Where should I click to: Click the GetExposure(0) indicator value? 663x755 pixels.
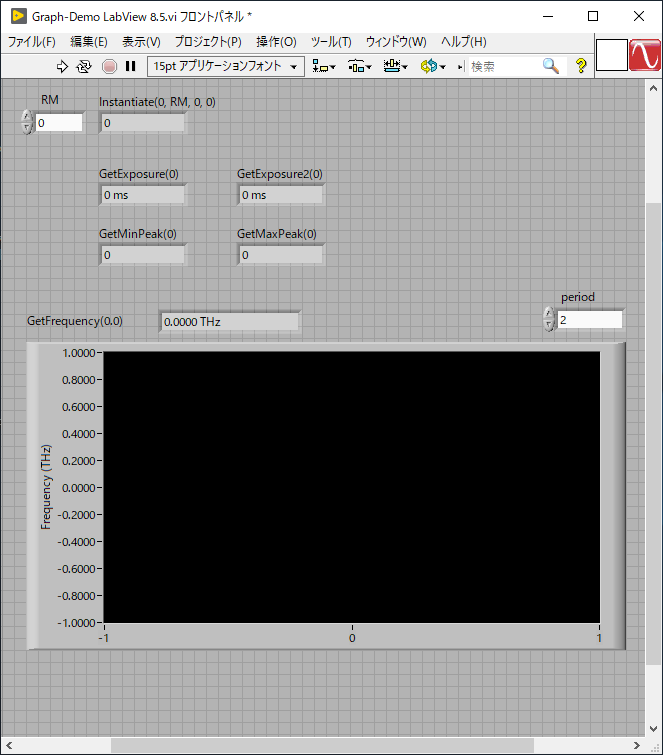143,195
